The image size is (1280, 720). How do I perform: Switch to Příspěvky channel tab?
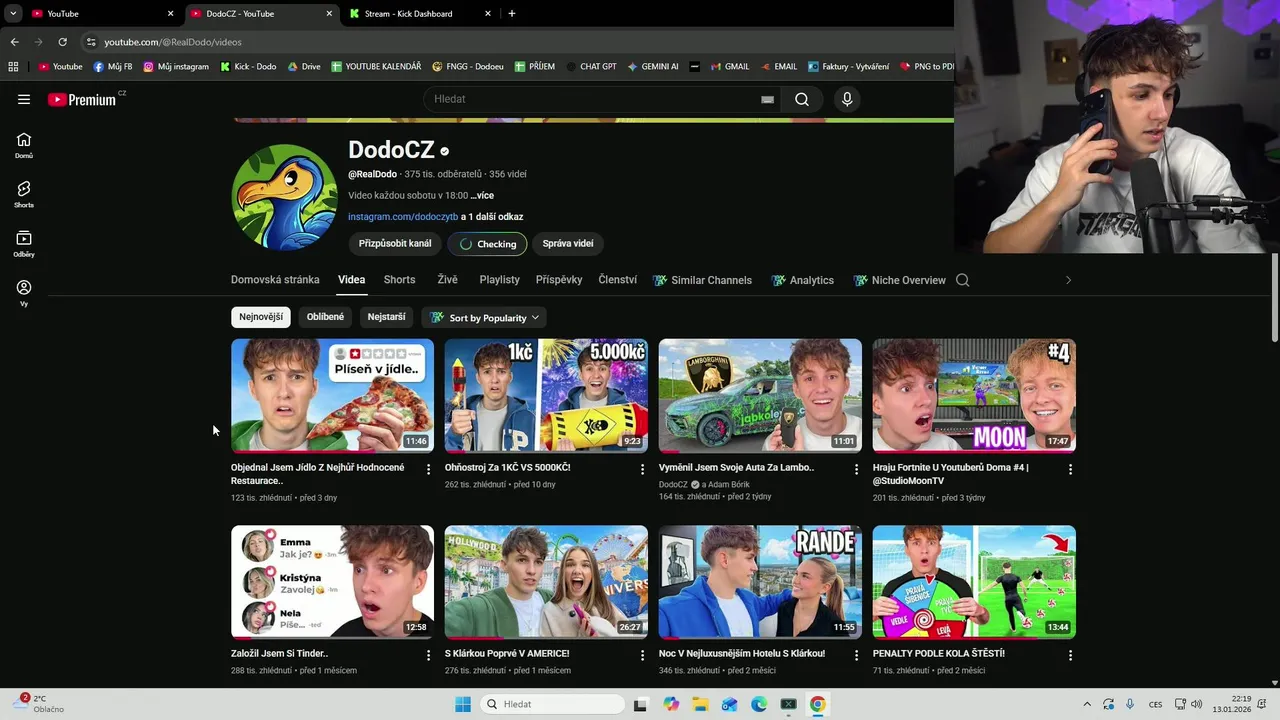559,280
